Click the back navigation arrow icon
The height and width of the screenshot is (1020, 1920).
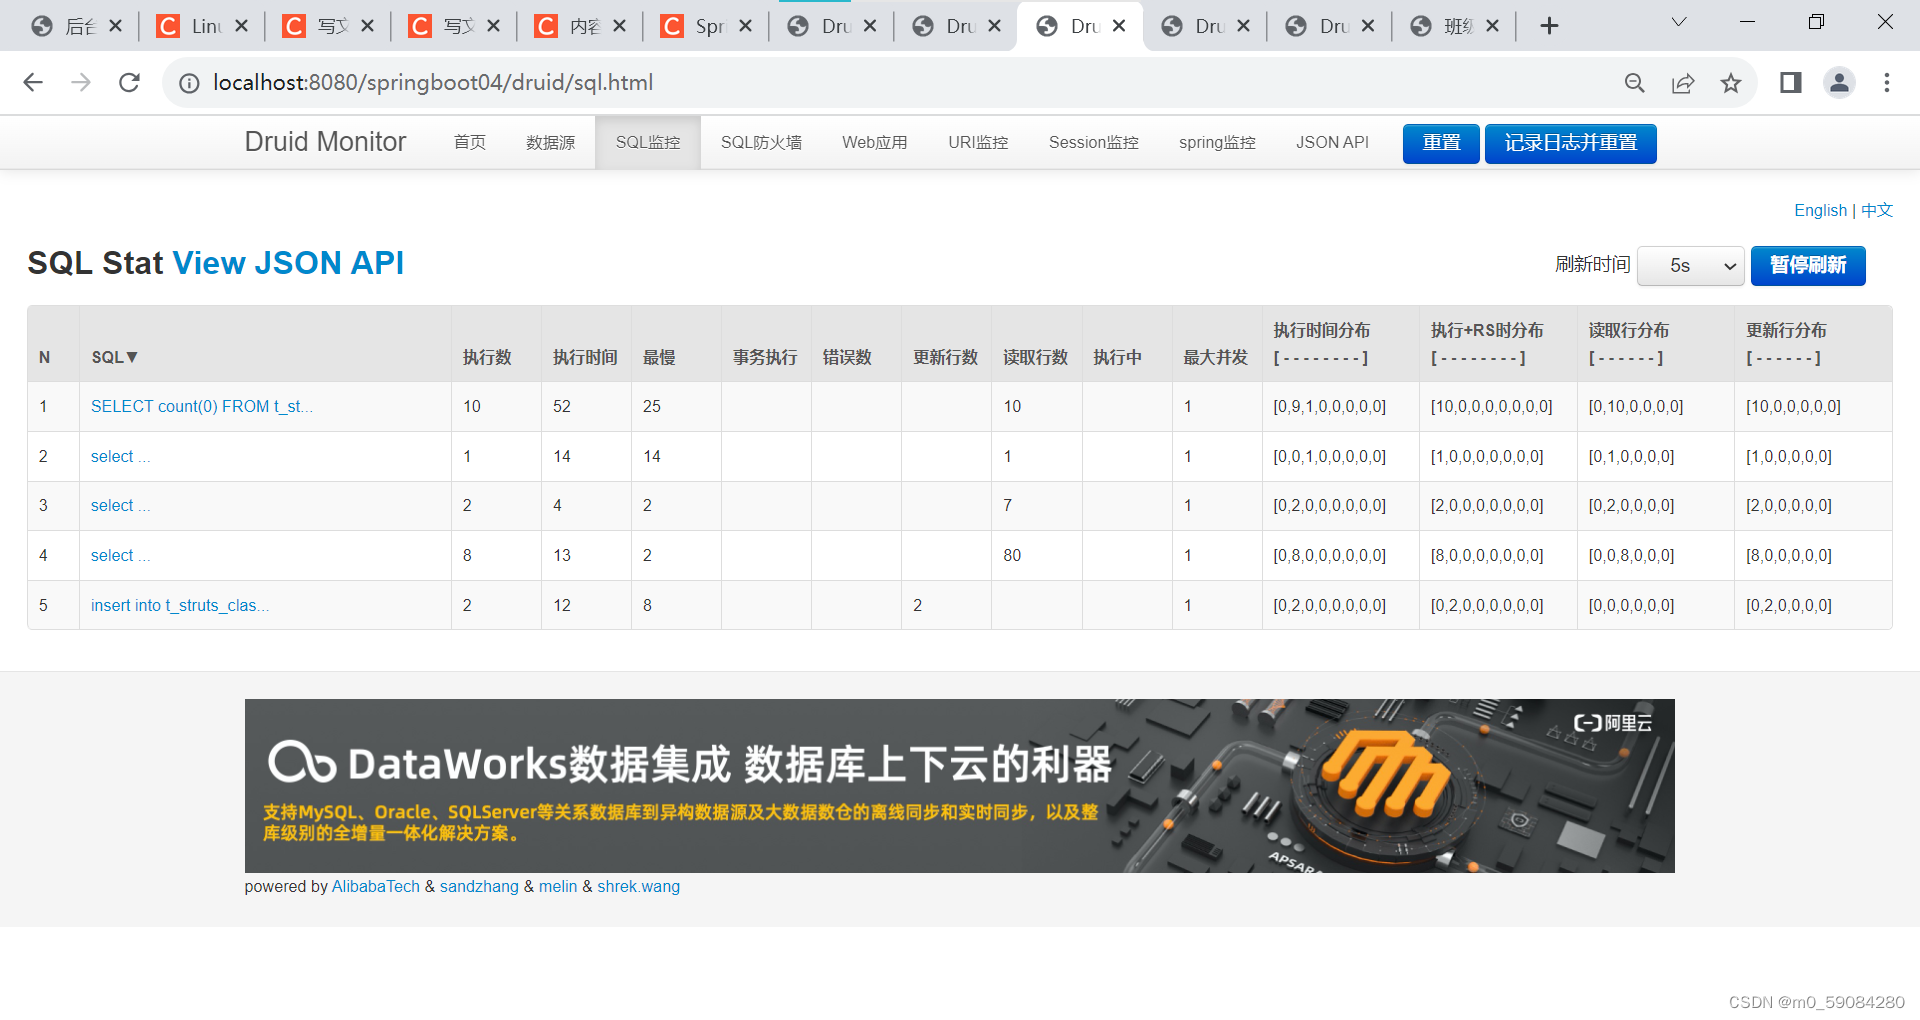(x=32, y=83)
